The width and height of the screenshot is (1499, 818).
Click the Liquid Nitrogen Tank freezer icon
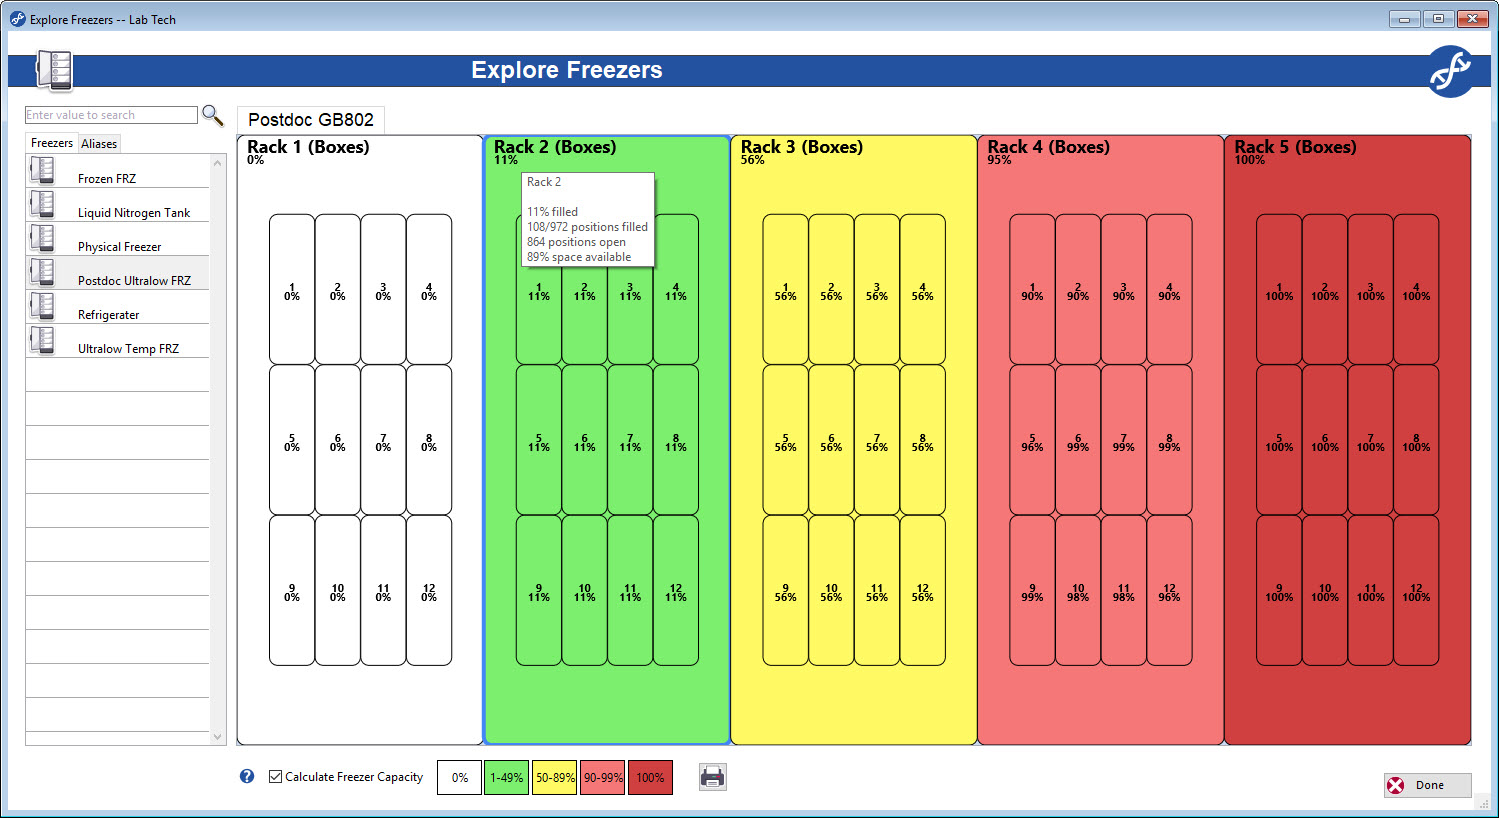click(x=42, y=204)
